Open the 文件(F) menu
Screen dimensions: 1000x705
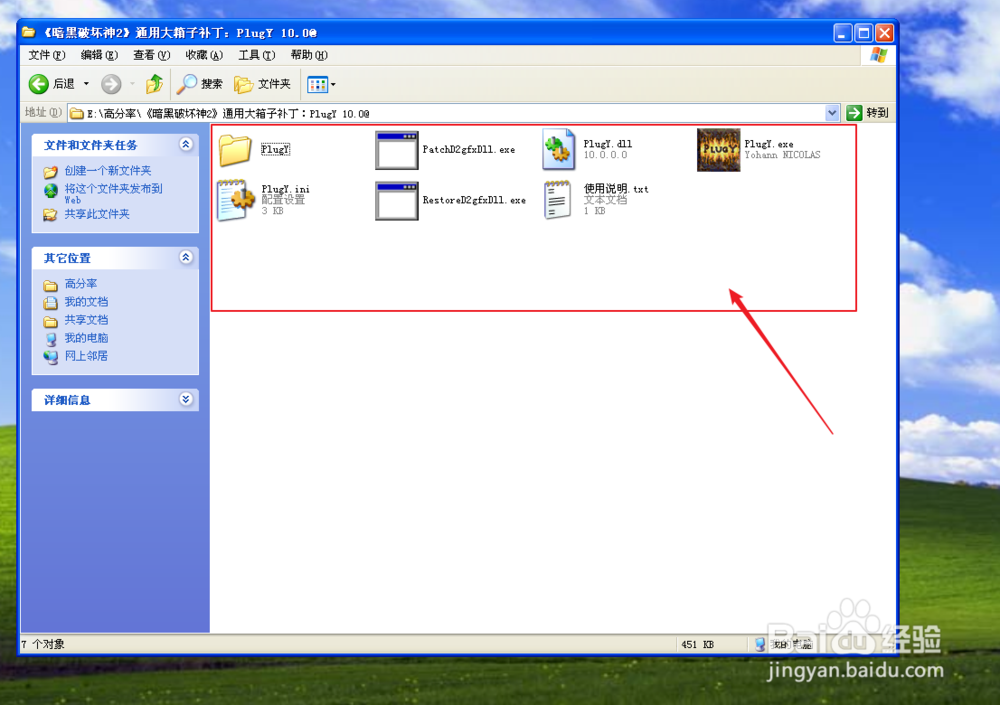pyautogui.click(x=47, y=55)
